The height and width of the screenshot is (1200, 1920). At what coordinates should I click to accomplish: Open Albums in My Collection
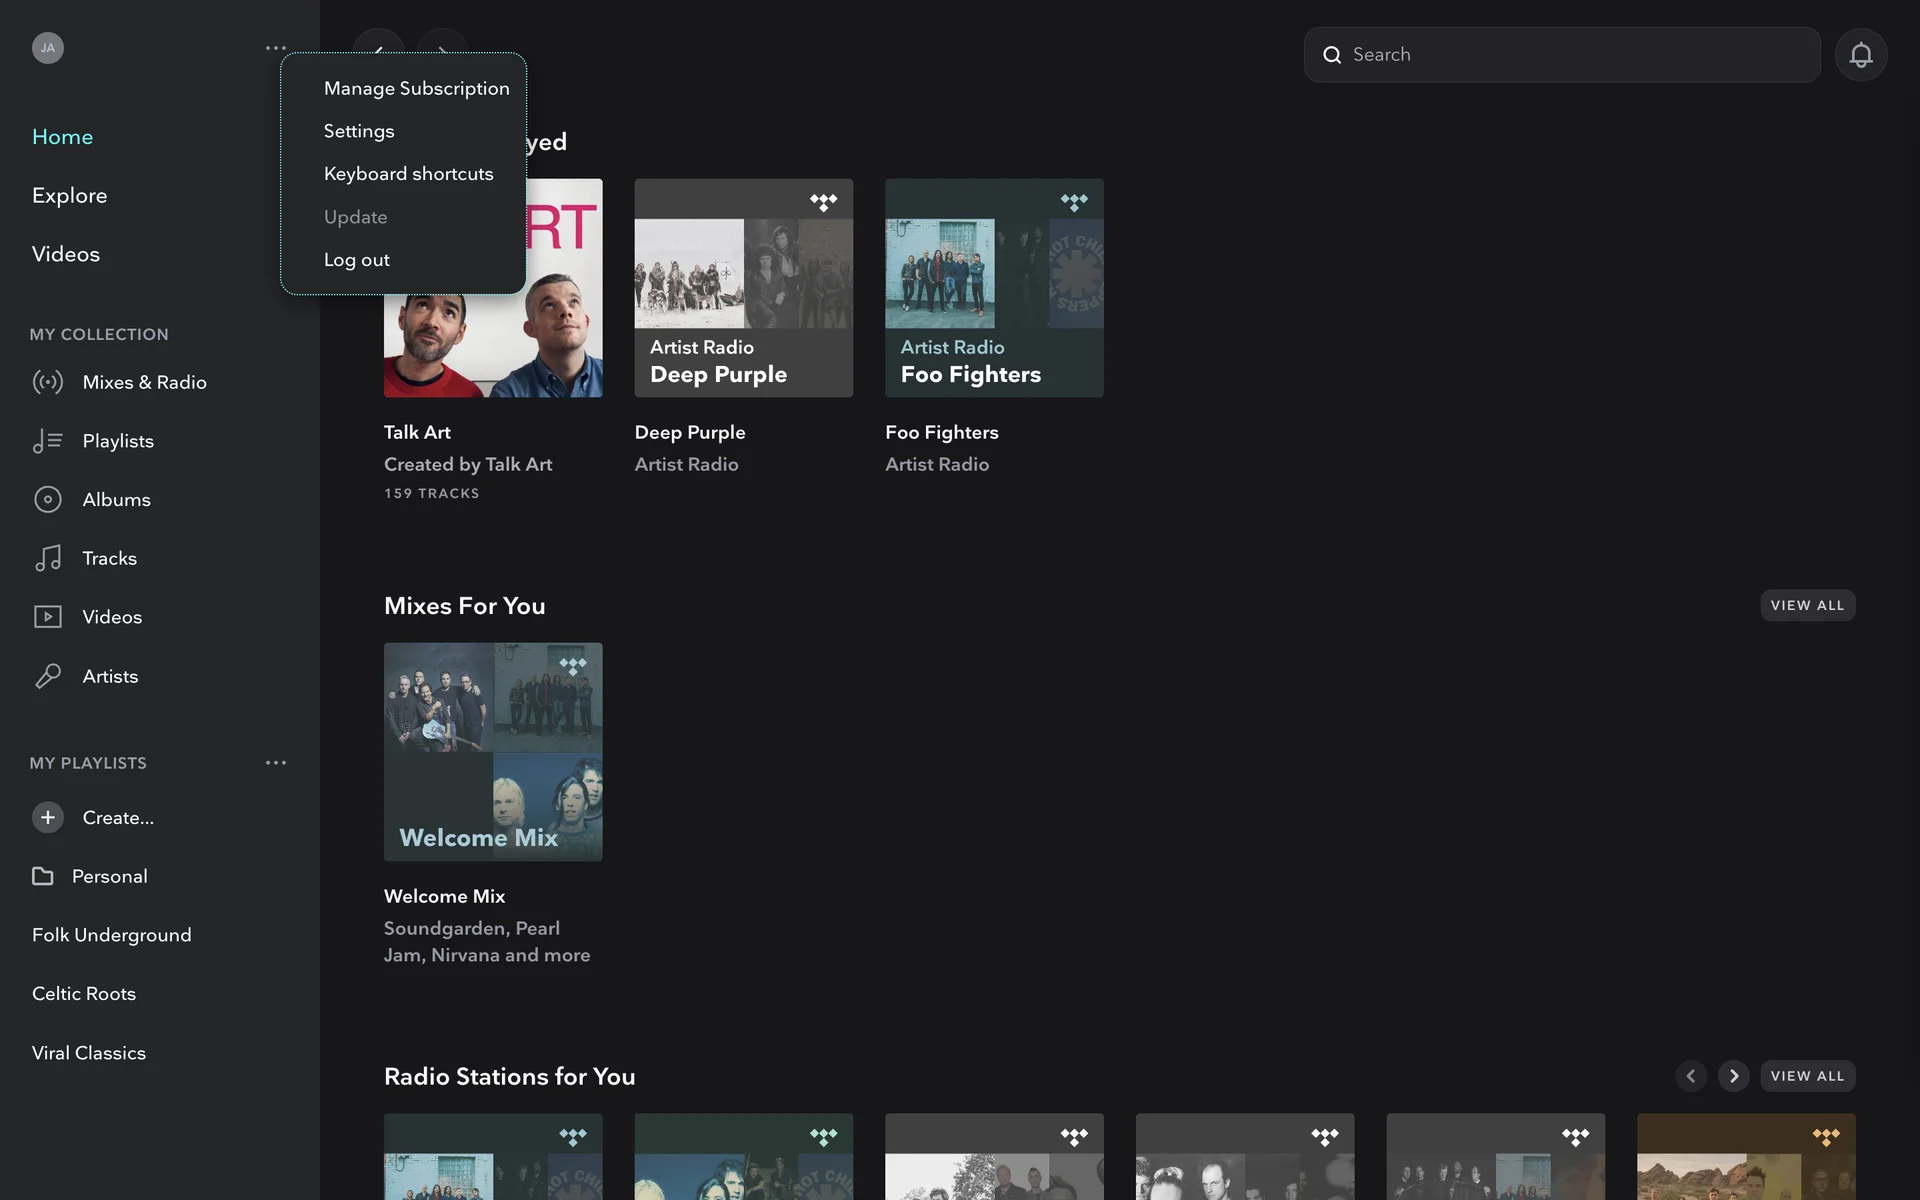pyautogui.click(x=116, y=499)
